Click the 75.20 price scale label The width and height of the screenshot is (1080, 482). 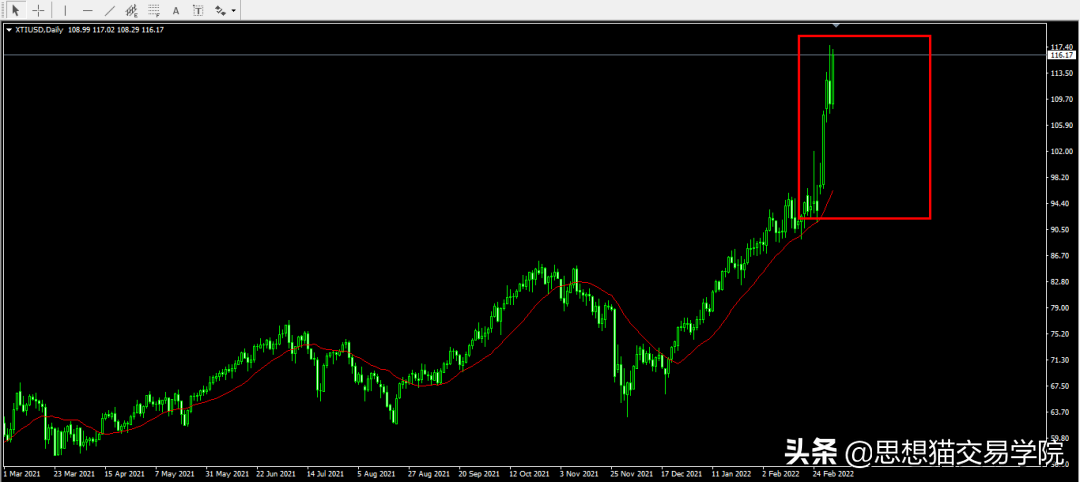pos(1060,334)
